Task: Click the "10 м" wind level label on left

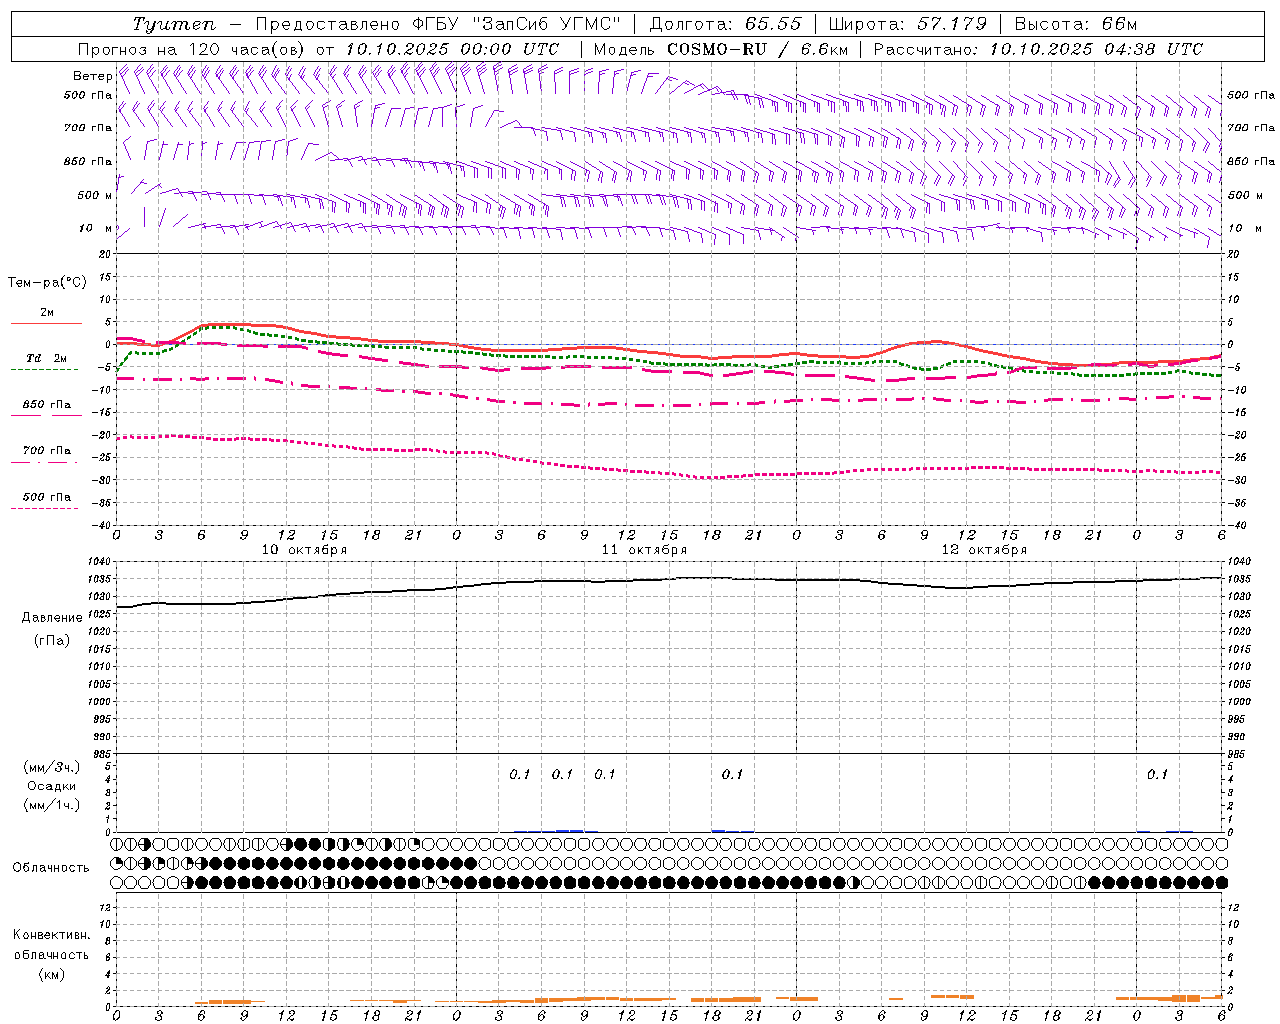Action: [x=95, y=228]
